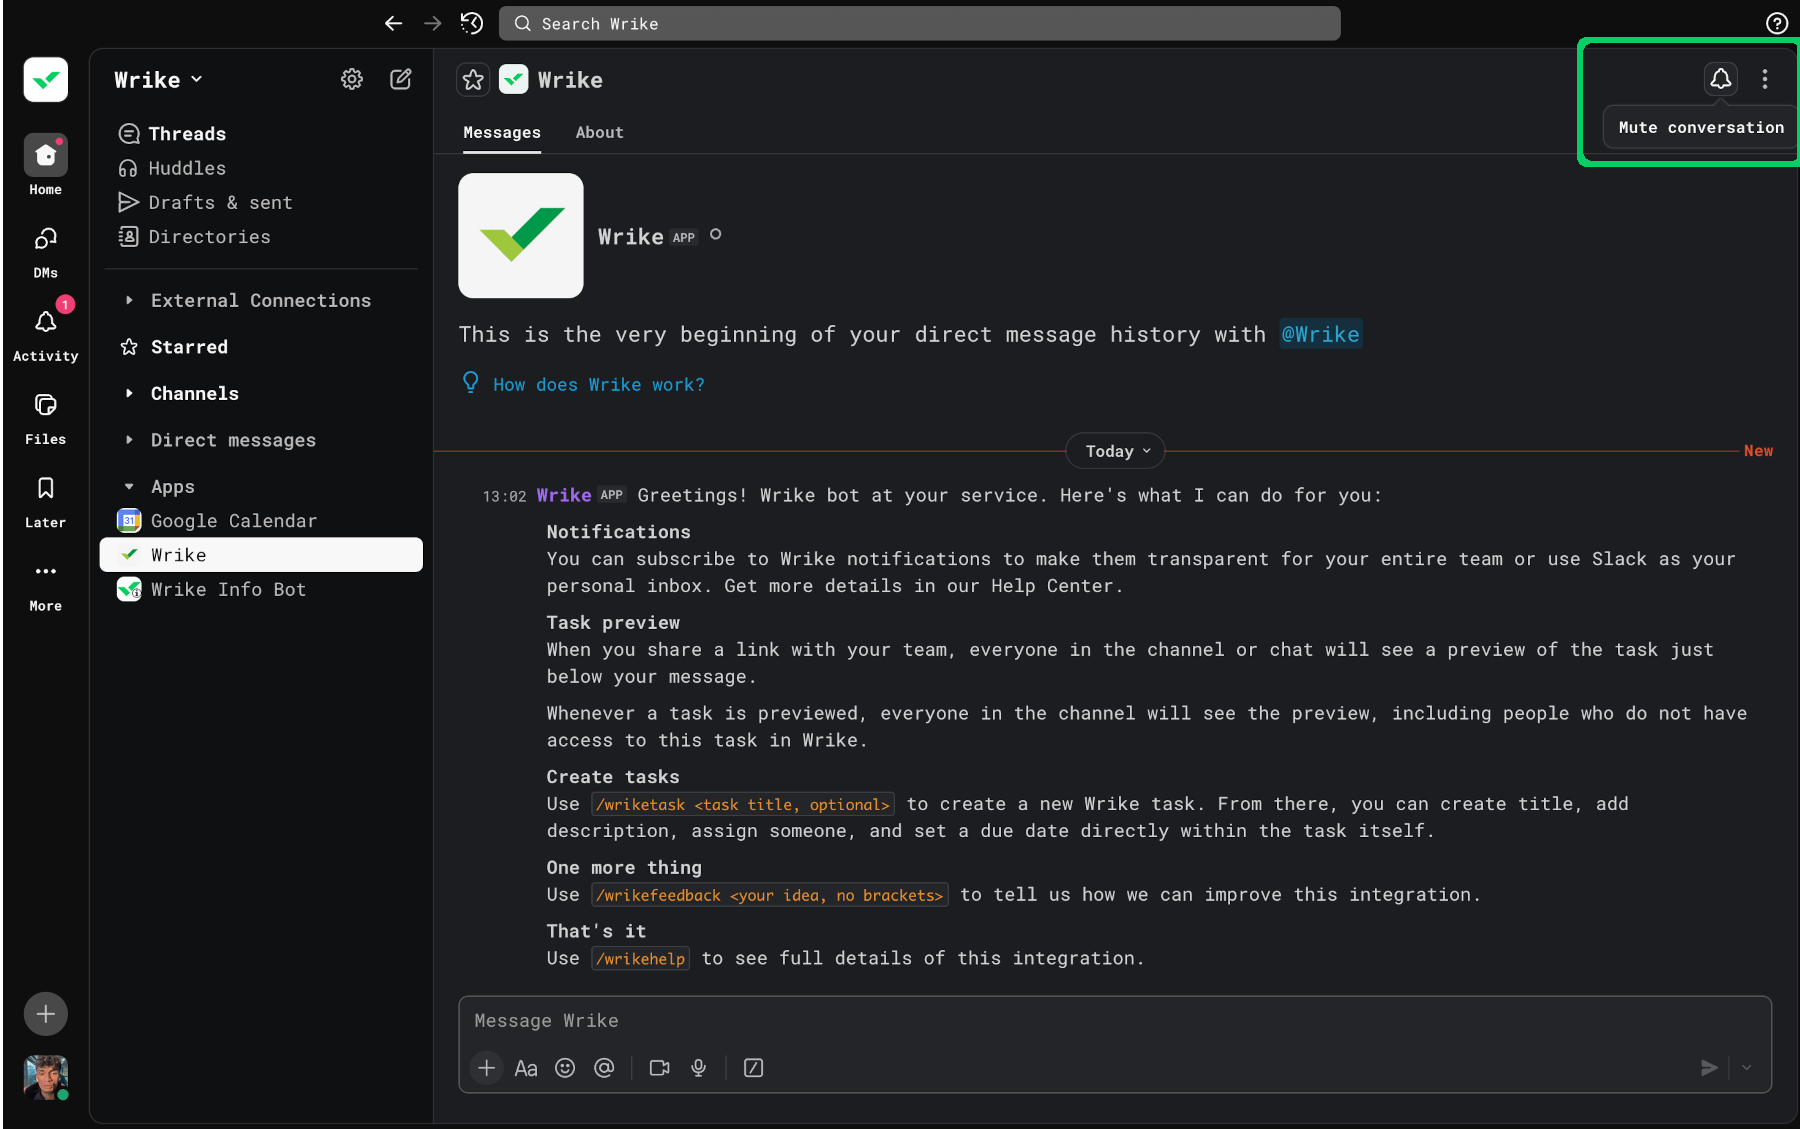Viewport: 1800px width, 1129px height.
Task: Record a video clip with camera icon
Action: (659, 1068)
